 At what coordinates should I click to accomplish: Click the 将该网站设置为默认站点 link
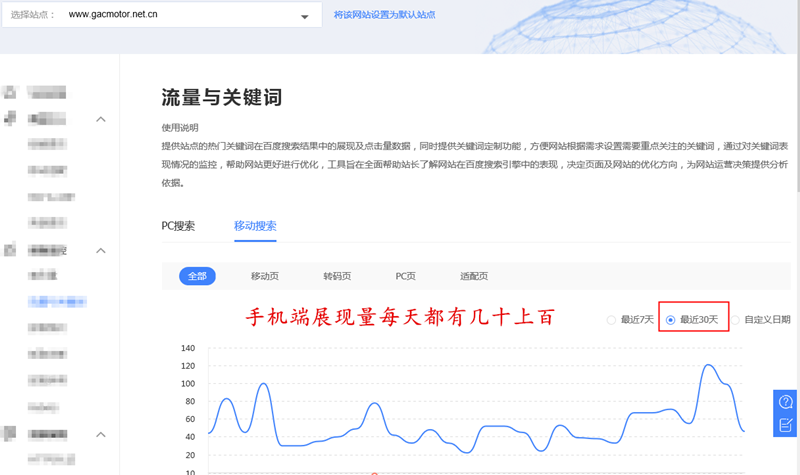(x=384, y=15)
